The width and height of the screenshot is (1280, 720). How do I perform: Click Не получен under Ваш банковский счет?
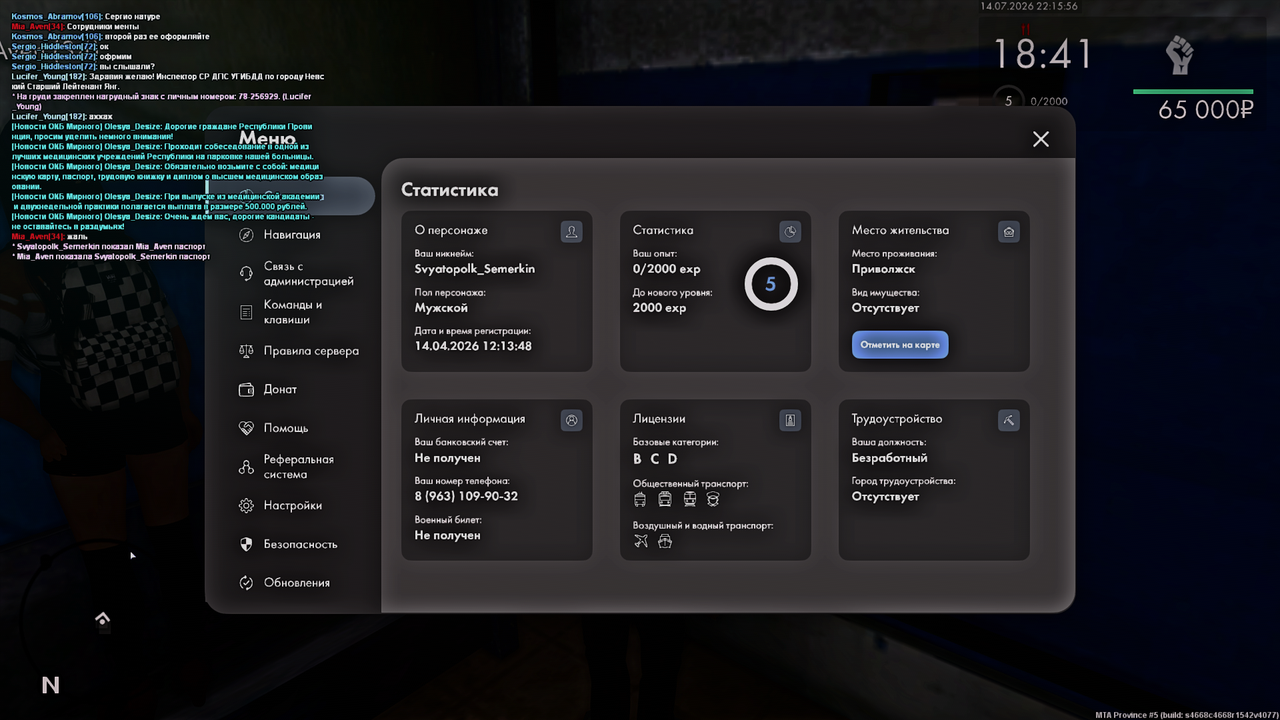point(448,458)
